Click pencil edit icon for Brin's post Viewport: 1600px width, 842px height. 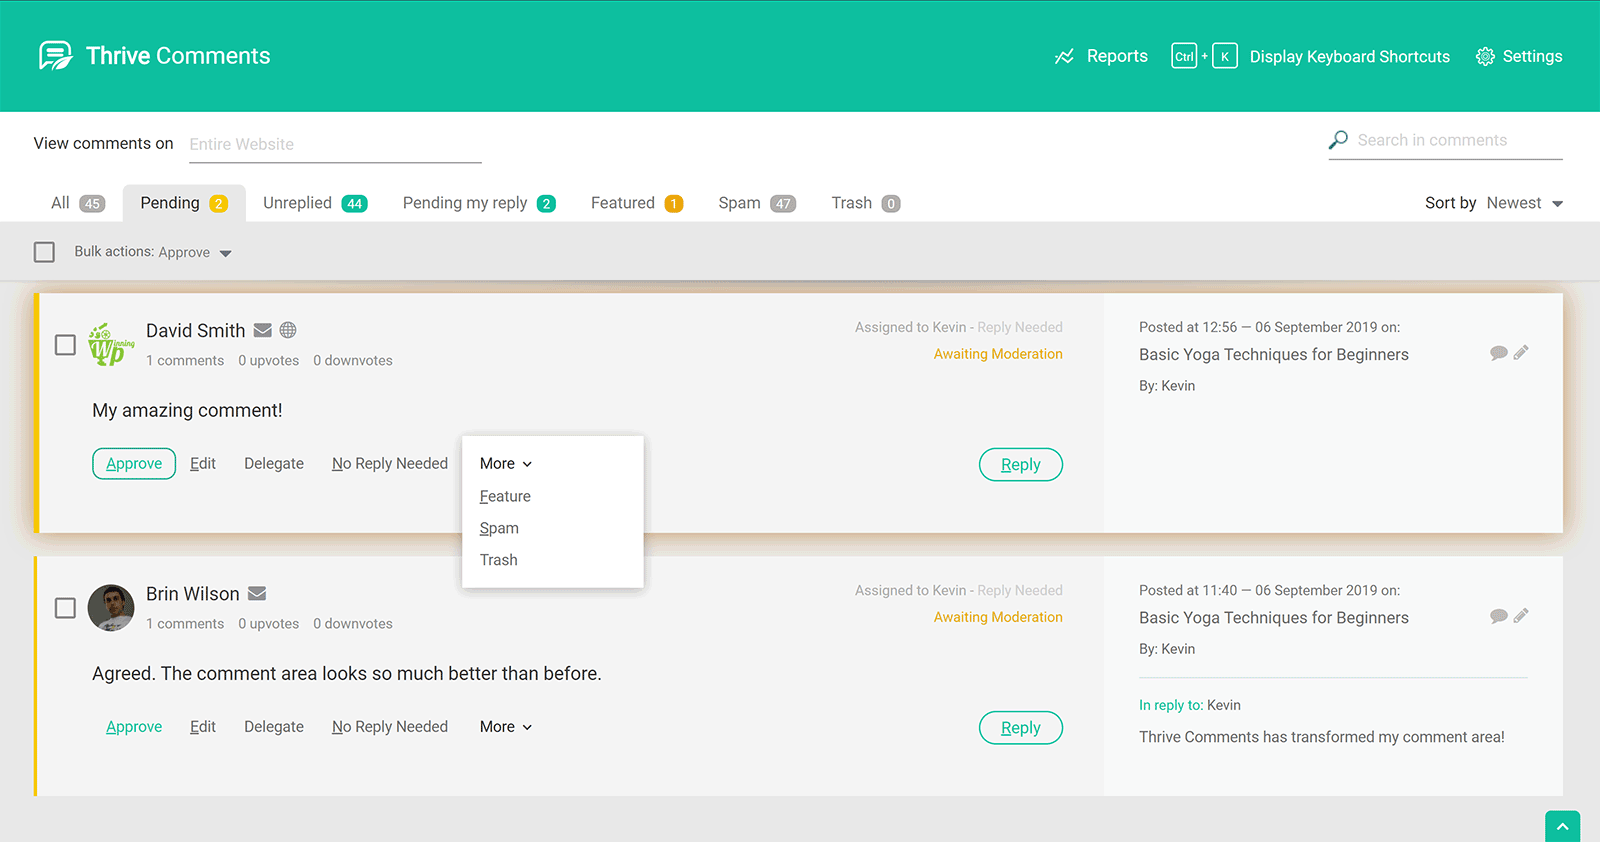(x=1521, y=615)
